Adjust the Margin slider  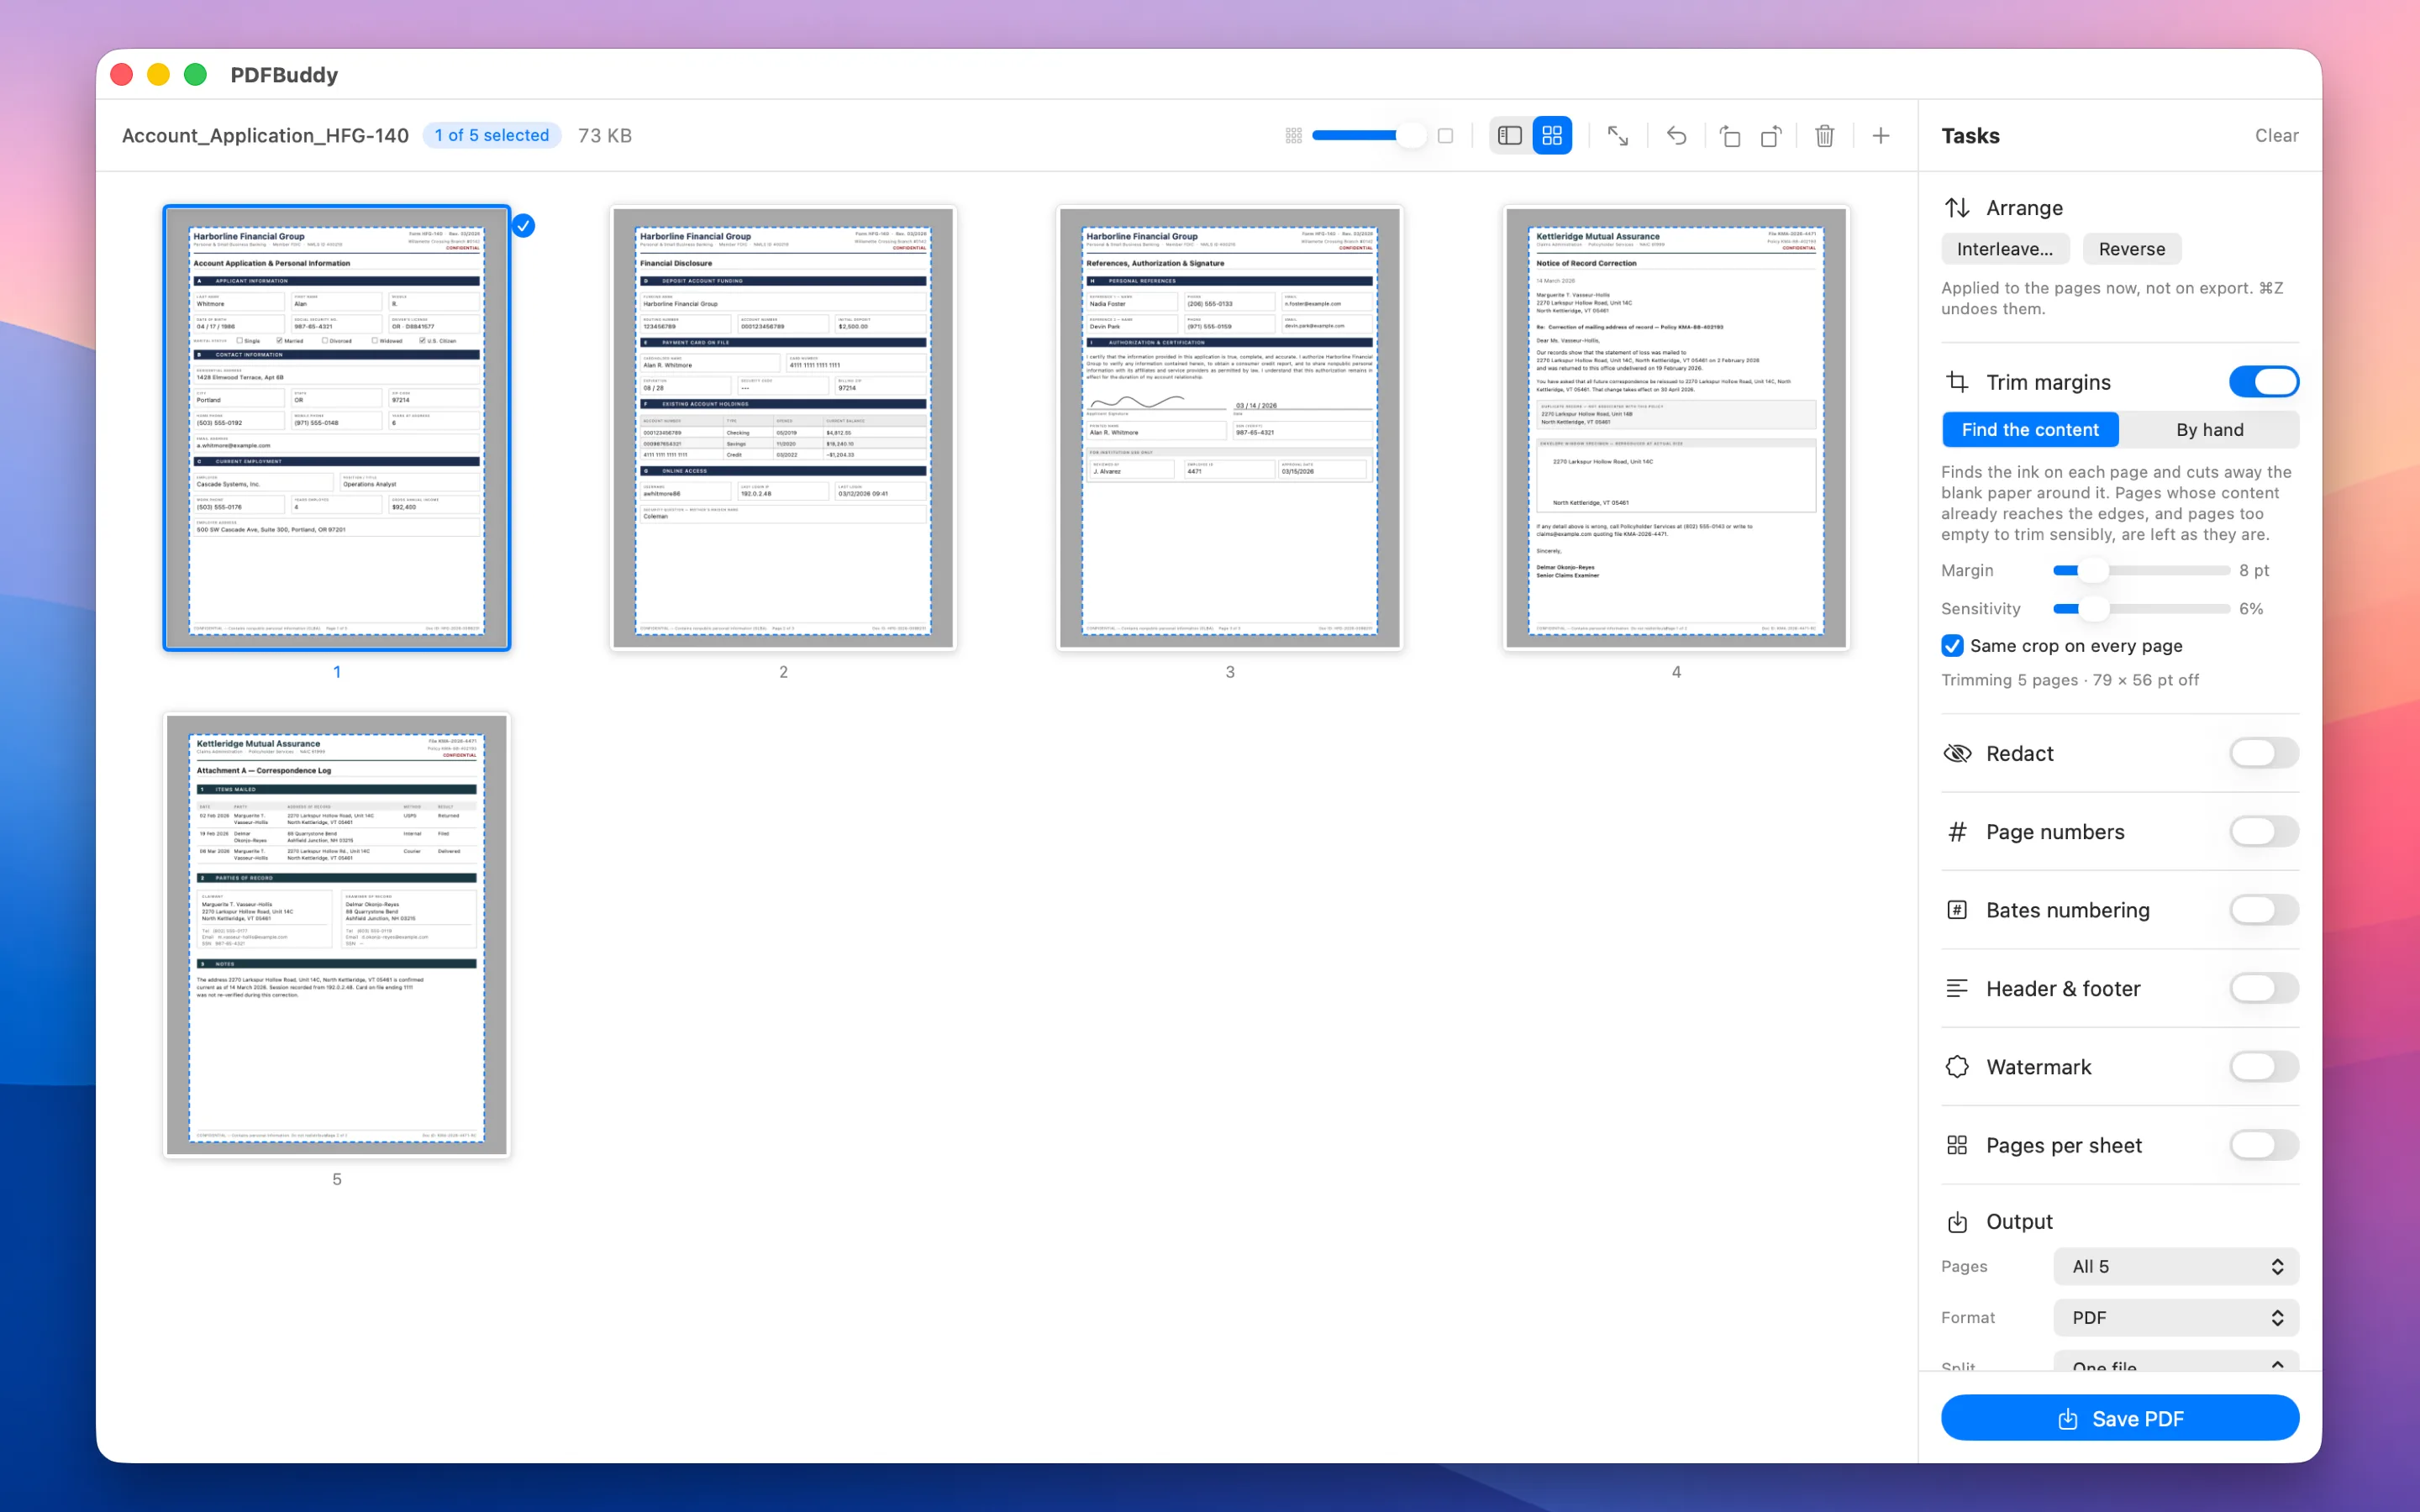click(2140, 571)
